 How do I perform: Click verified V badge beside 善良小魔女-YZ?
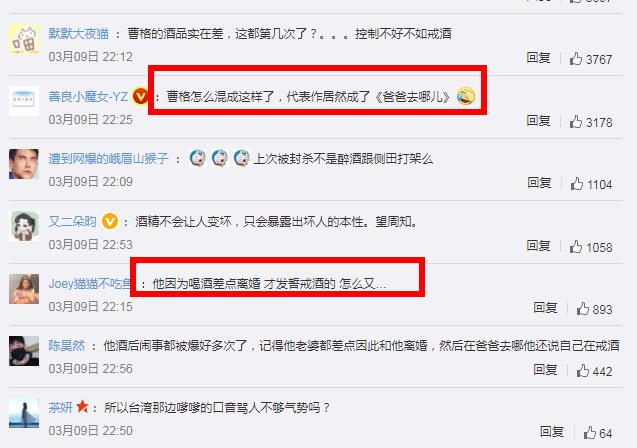pos(141,97)
